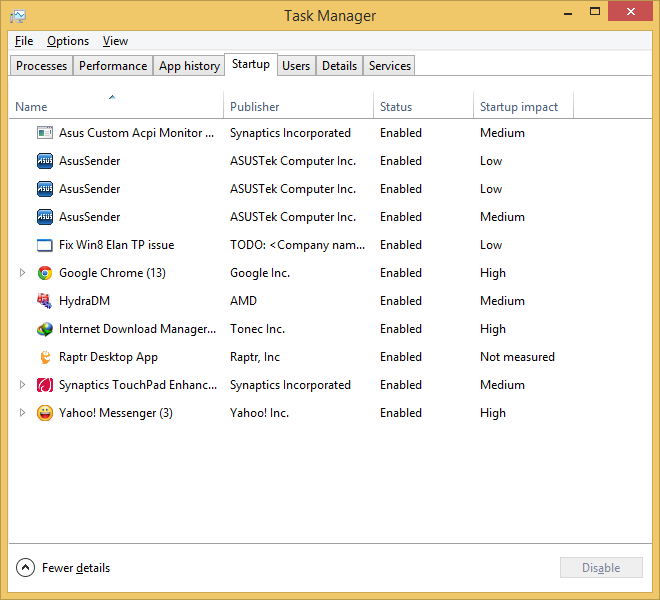Click the Enabled status of Raptr Desktop App
Image resolution: width=660 pixels, height=600 pixels.
click(x=401, y=357)
